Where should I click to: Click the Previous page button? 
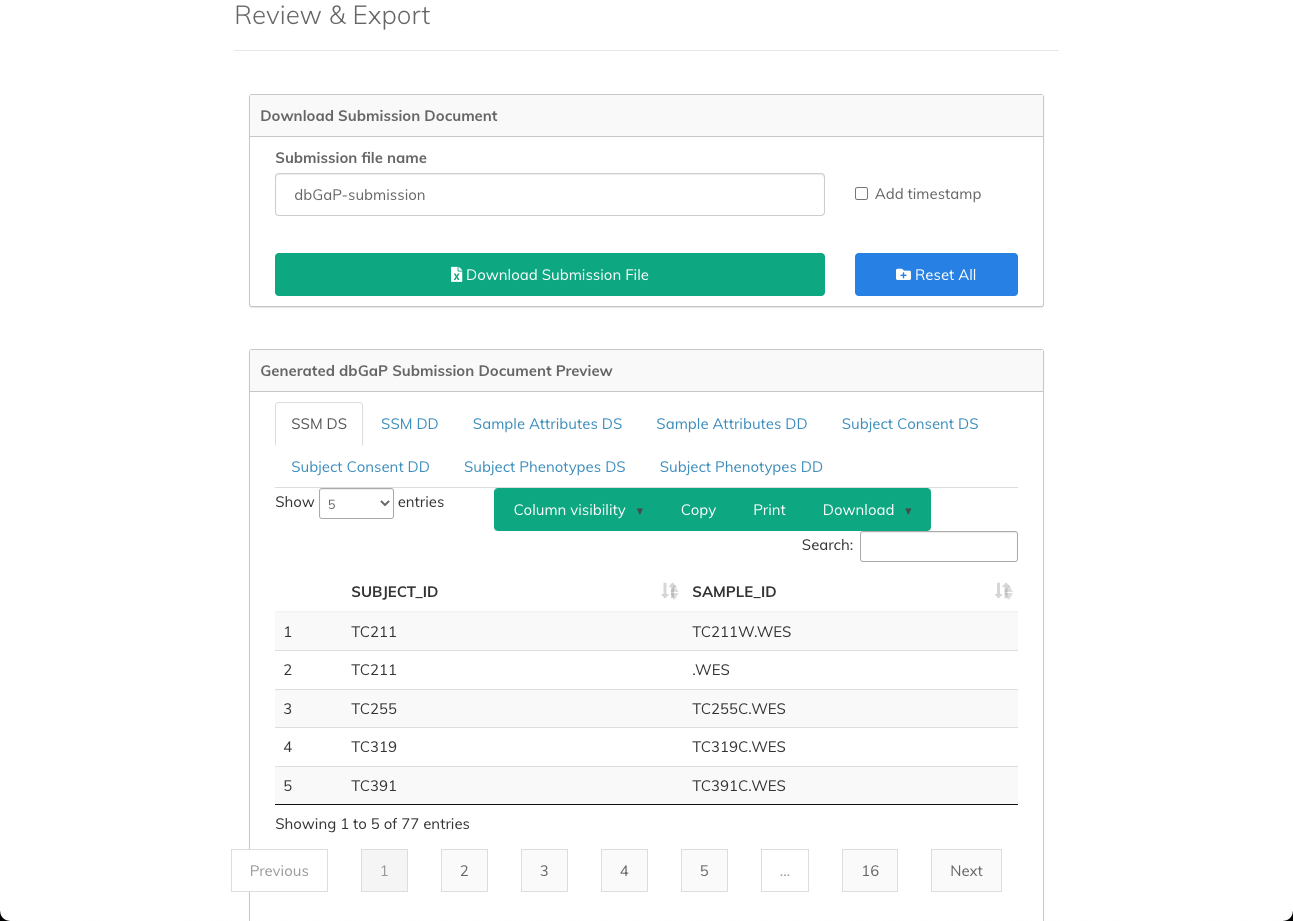point(279,871)
